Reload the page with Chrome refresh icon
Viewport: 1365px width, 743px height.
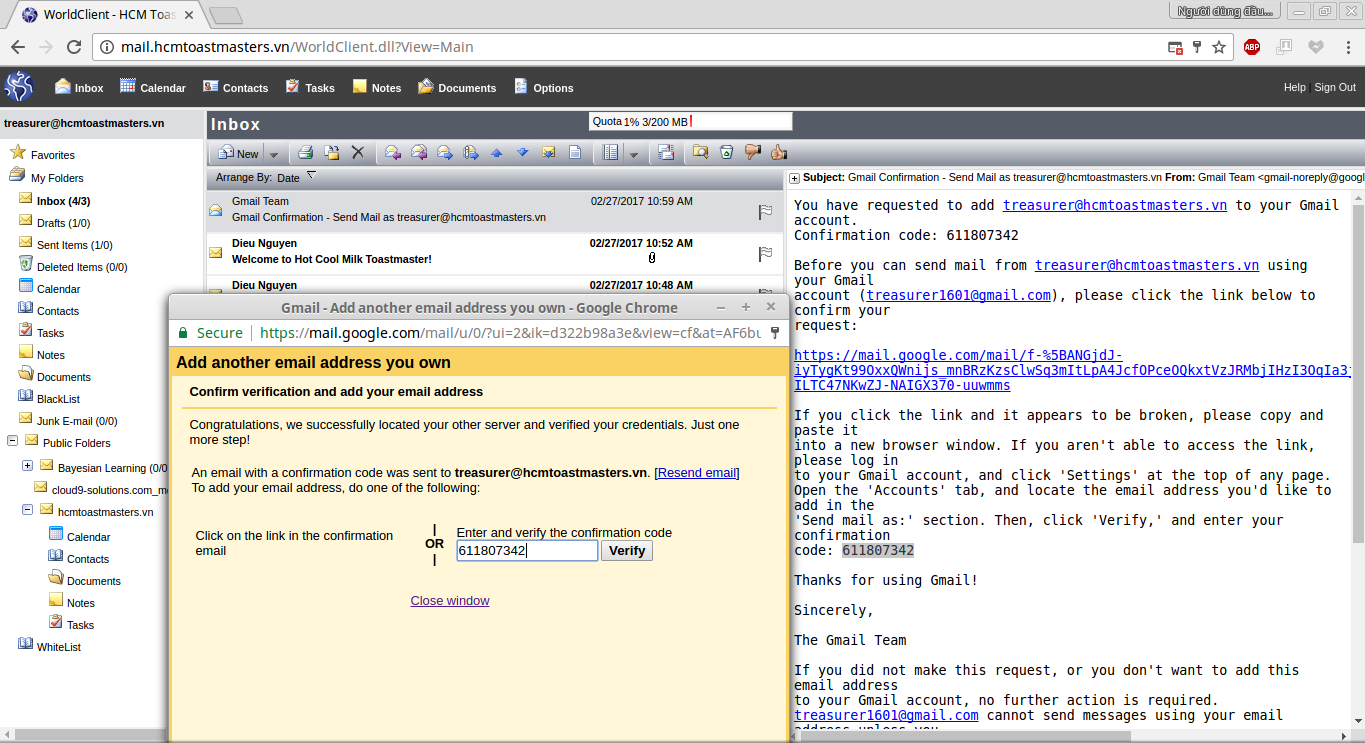pos(73,47)
